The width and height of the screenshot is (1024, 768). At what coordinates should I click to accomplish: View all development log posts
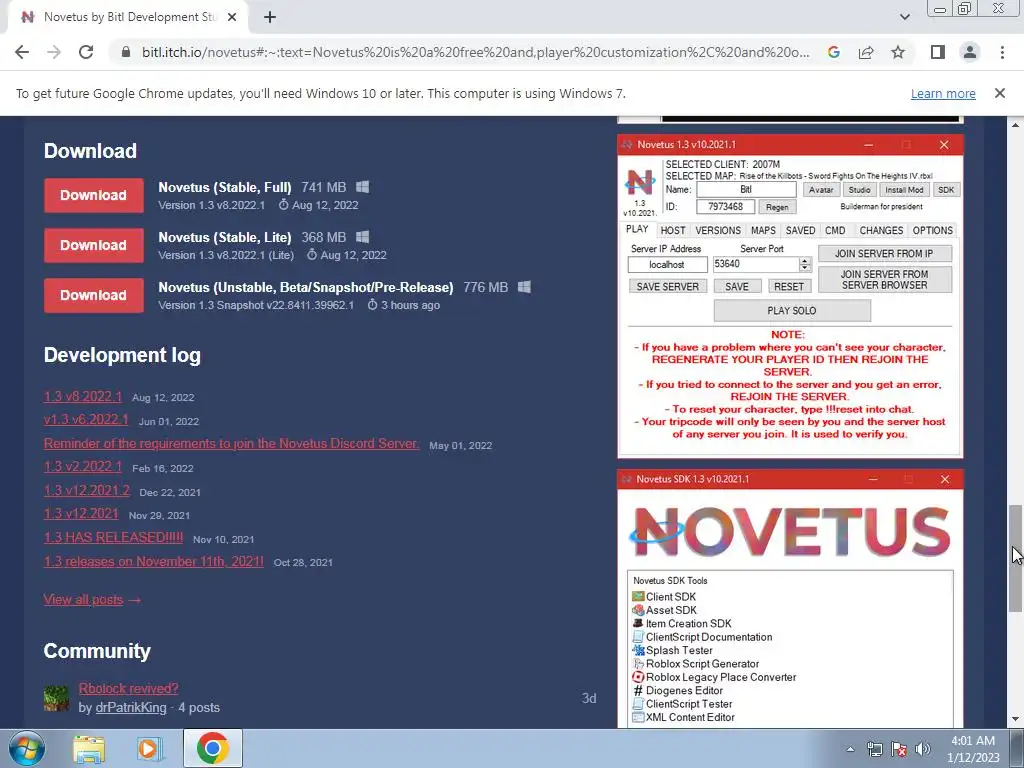tap(92, 600)
